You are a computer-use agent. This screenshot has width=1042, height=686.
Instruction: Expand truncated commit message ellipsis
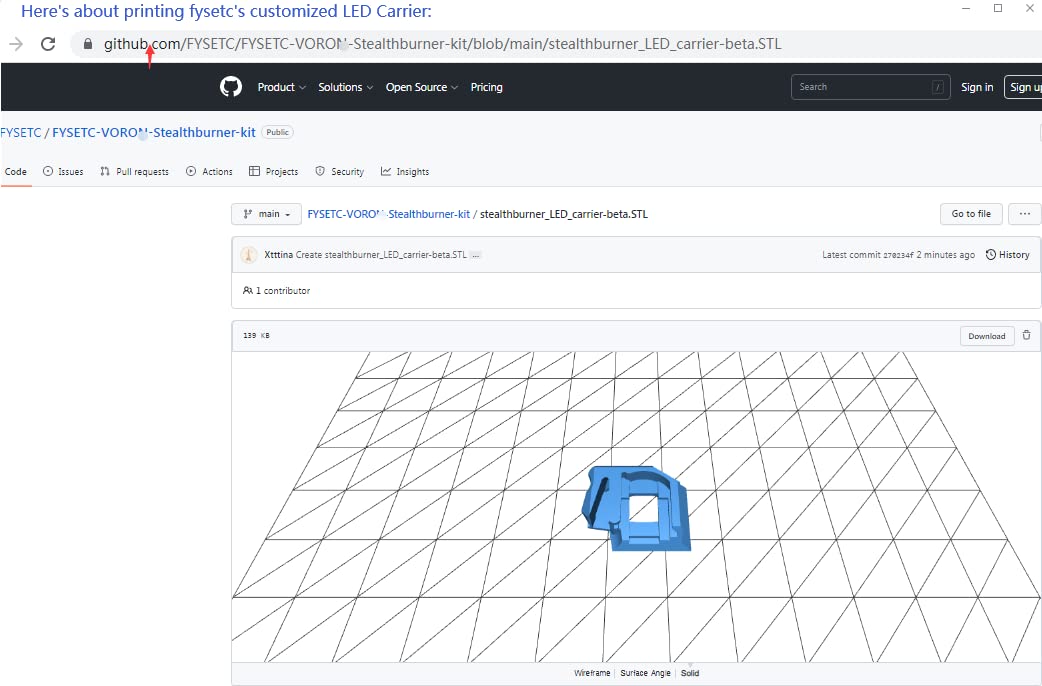[476, 255]
